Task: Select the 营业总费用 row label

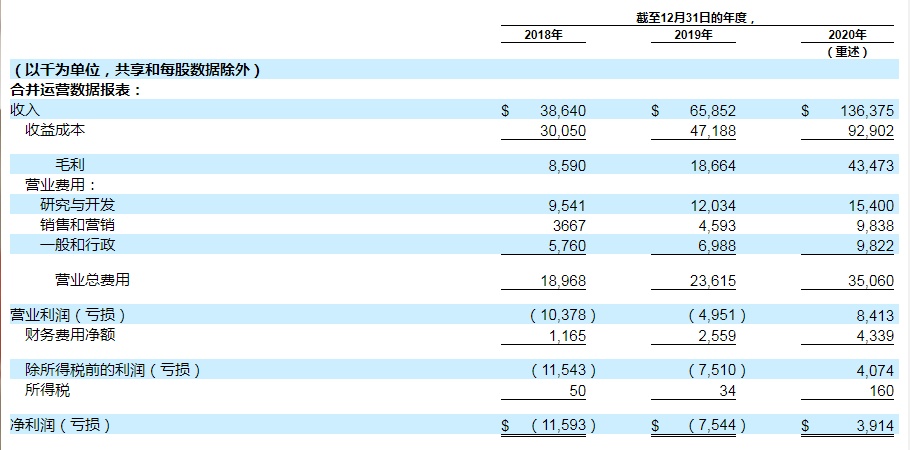Action: [x=92, y=279]
